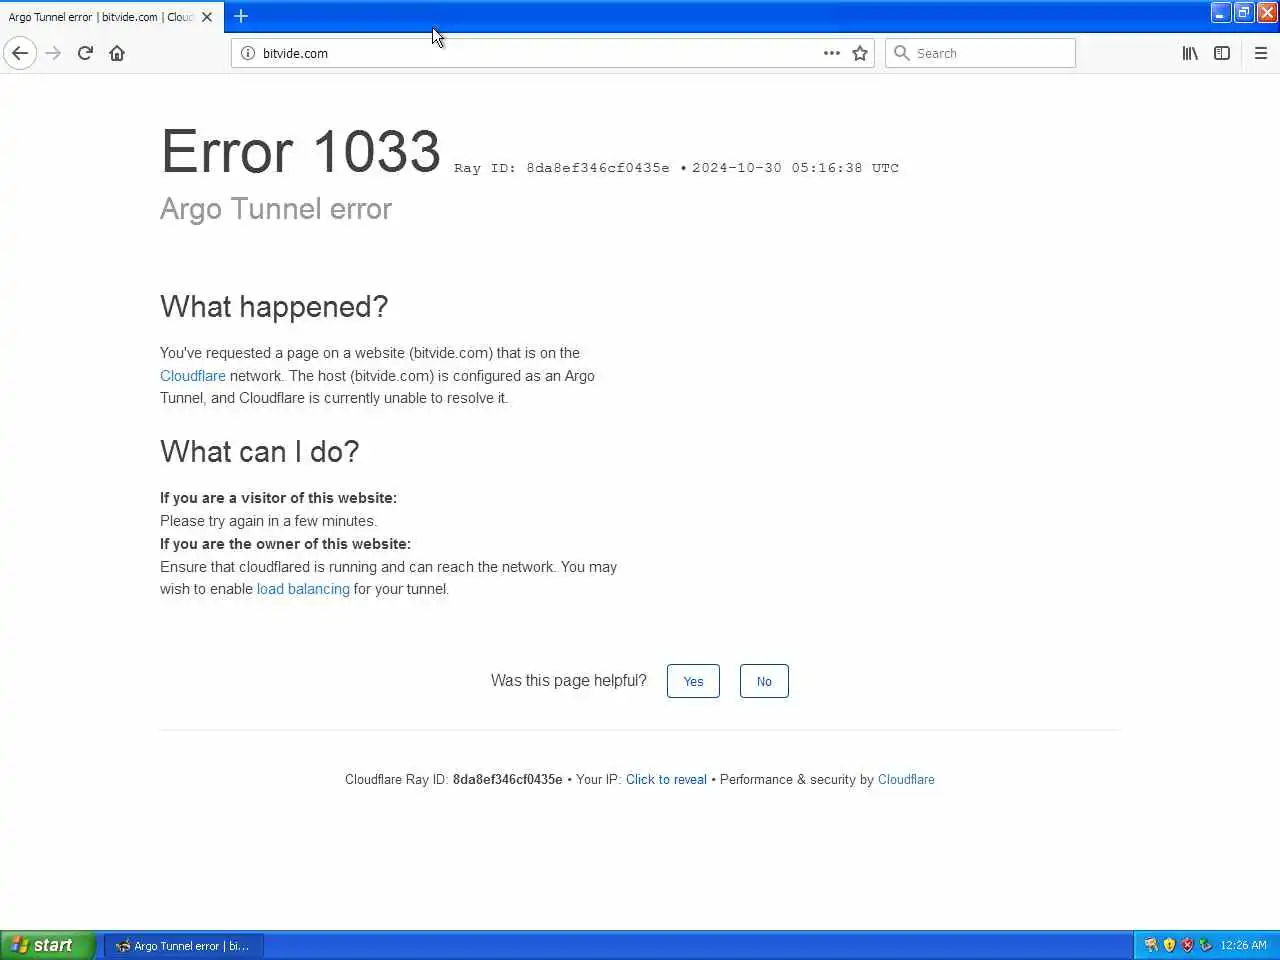Open the footer Cloudflare link
The height and width of the screenshot is (960, 1280).
pyautogui.click(x=906, y=780)
